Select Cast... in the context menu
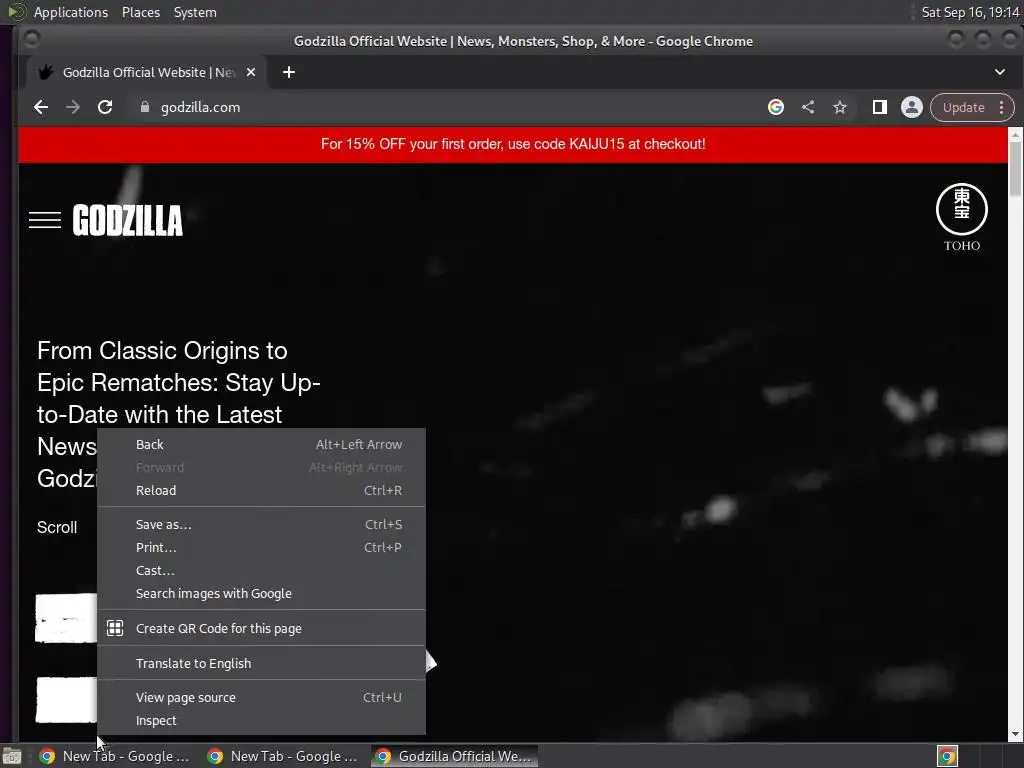Viewport: 1024px width, 768px height. [261, 570]
